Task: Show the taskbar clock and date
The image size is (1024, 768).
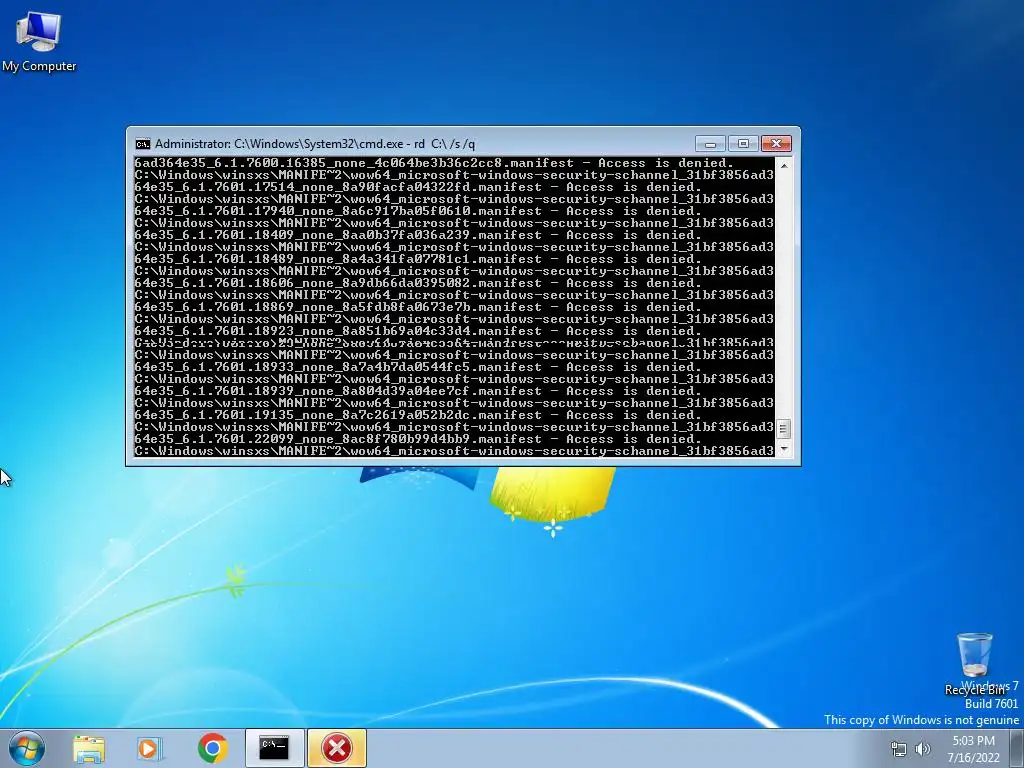Action: [x=973, y=749]
